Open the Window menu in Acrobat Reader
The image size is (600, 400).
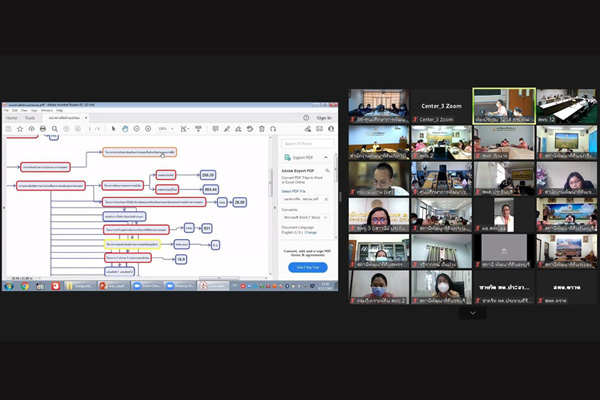coord(47,110)
